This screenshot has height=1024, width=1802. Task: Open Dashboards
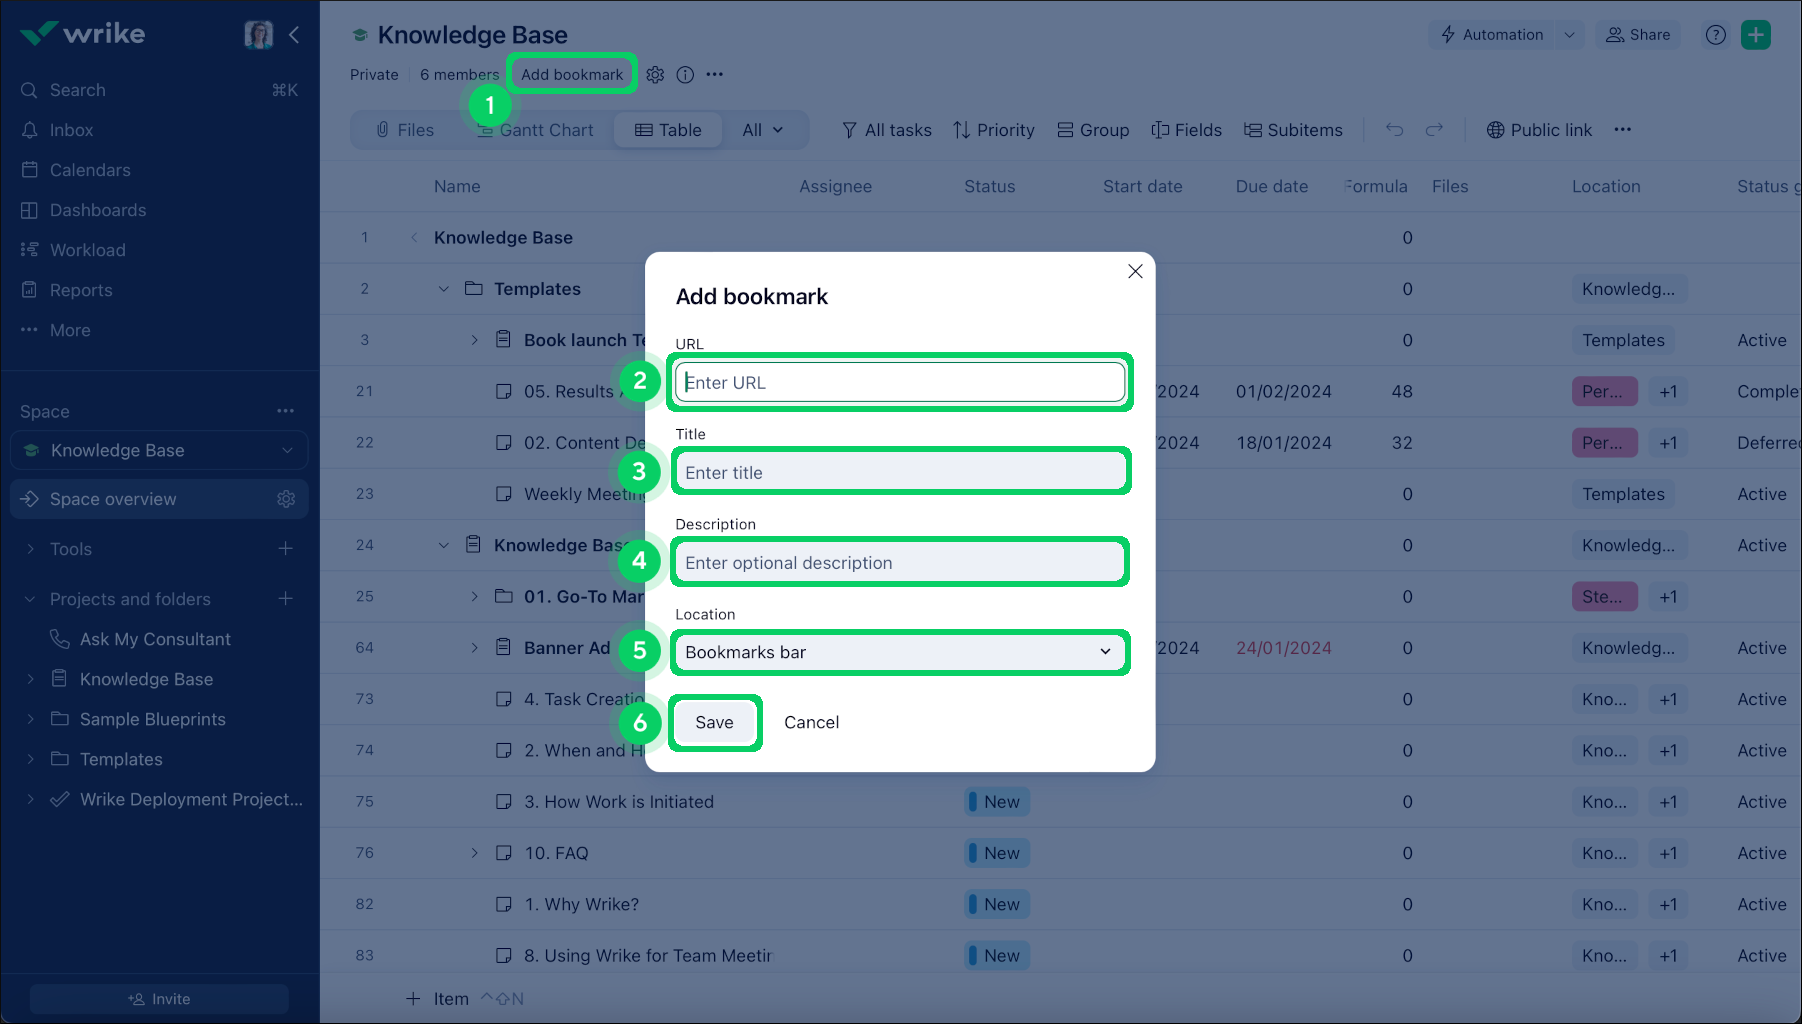pos(95,209)
